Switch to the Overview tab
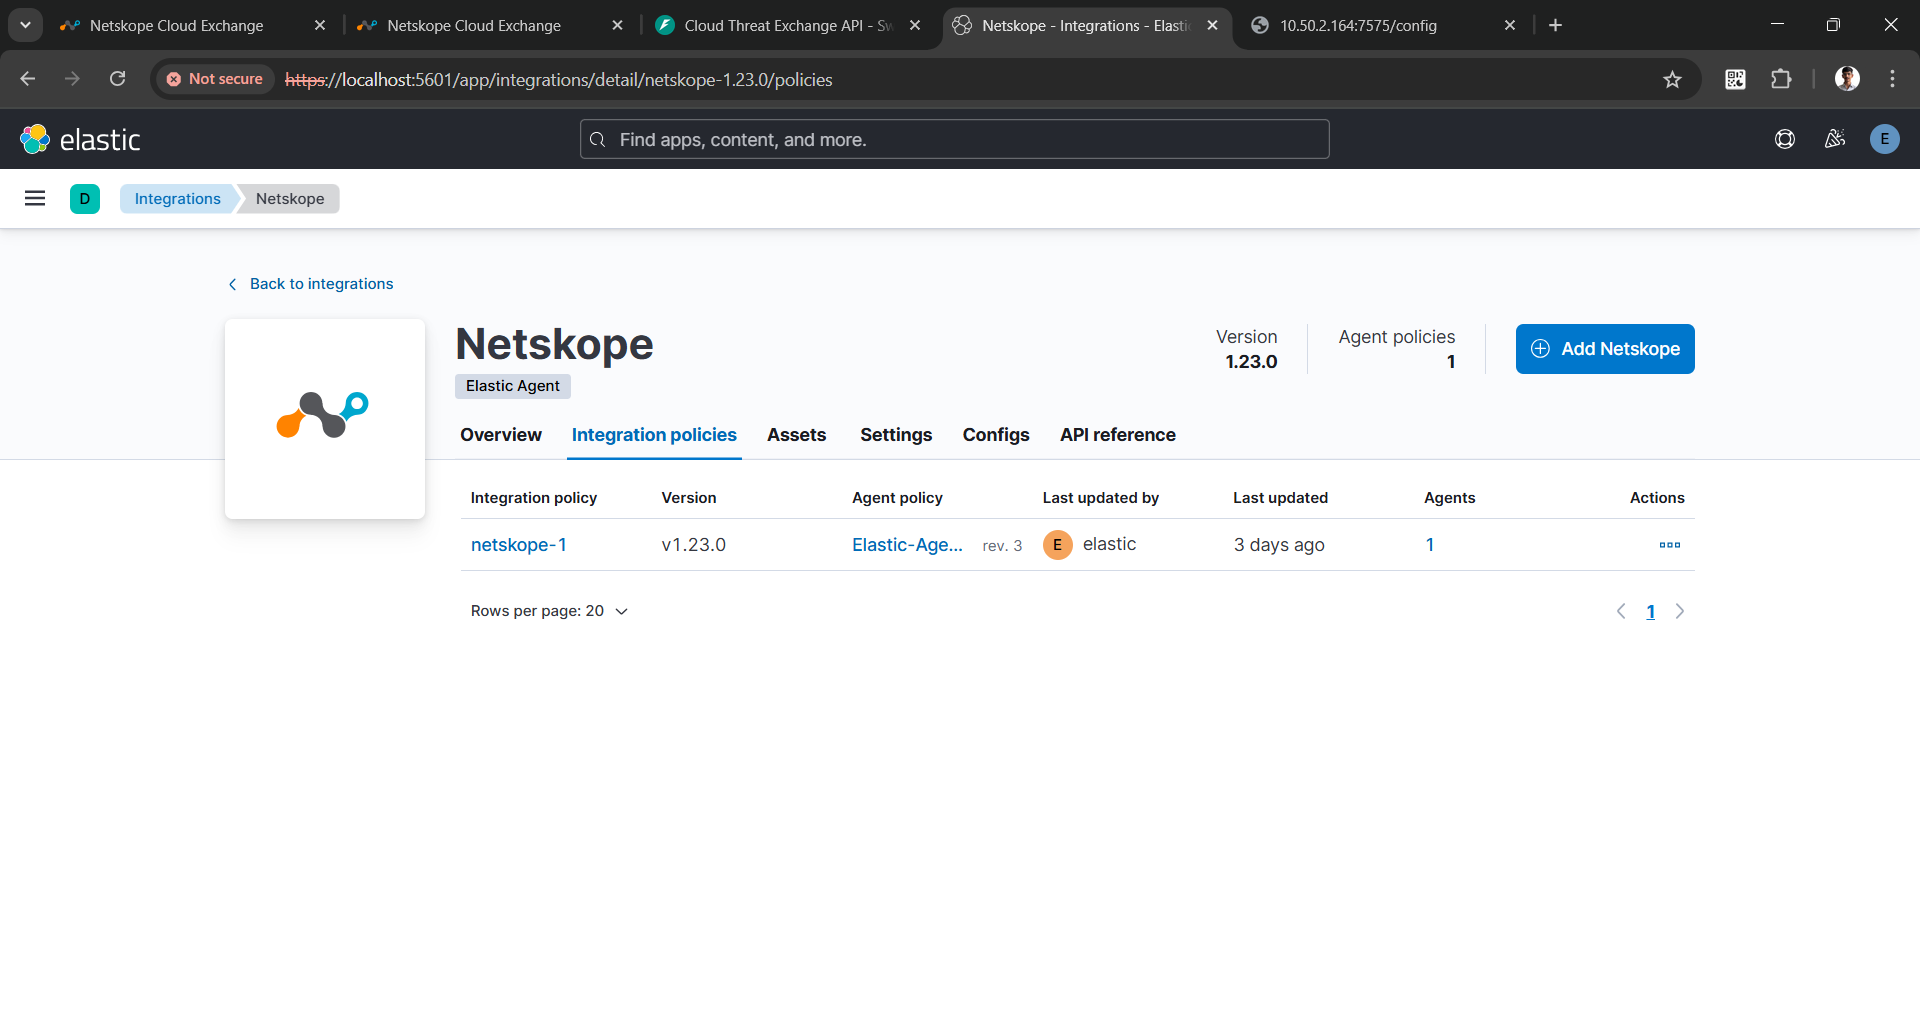This screenshot has height=1020, width=1920. [501, 435]
